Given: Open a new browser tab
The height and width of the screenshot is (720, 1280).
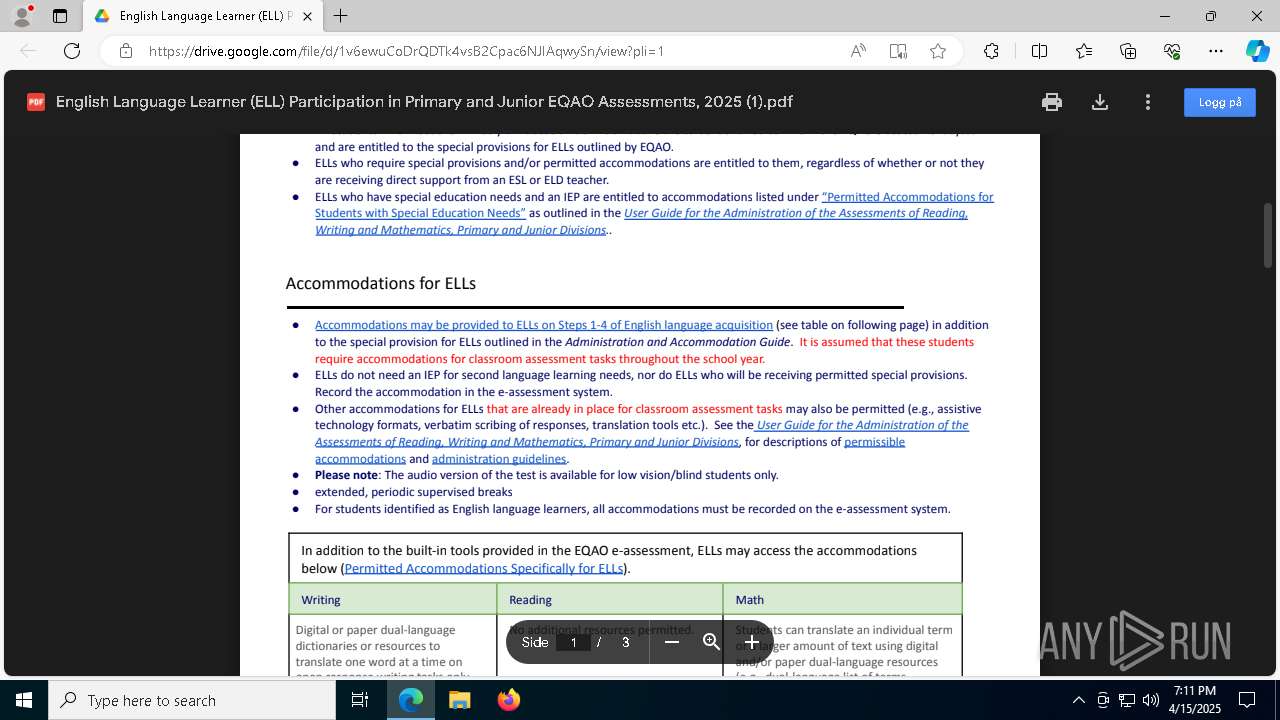Looking at the screenshot, I should pyautogui.click(x=340, y=16).
